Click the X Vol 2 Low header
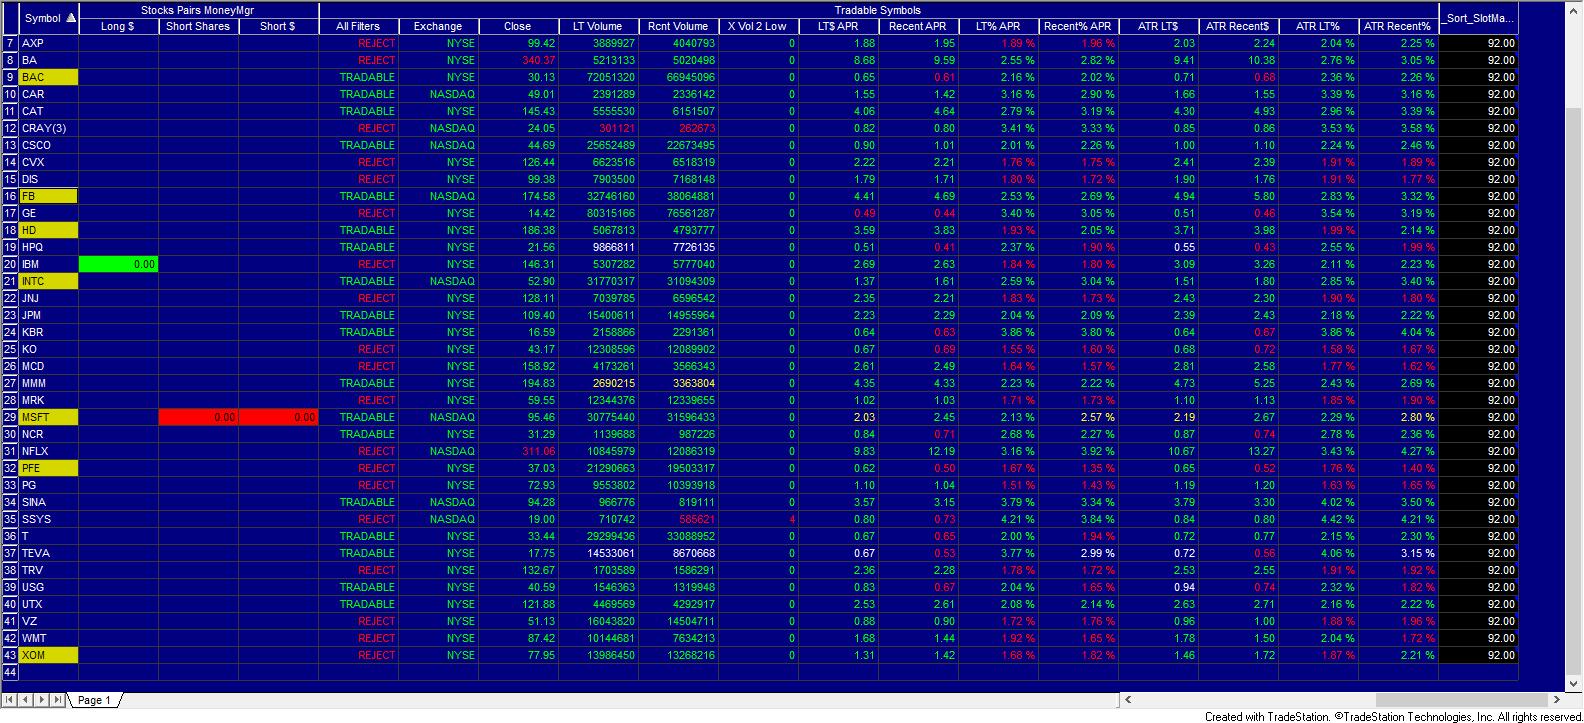 coord(758,26)
